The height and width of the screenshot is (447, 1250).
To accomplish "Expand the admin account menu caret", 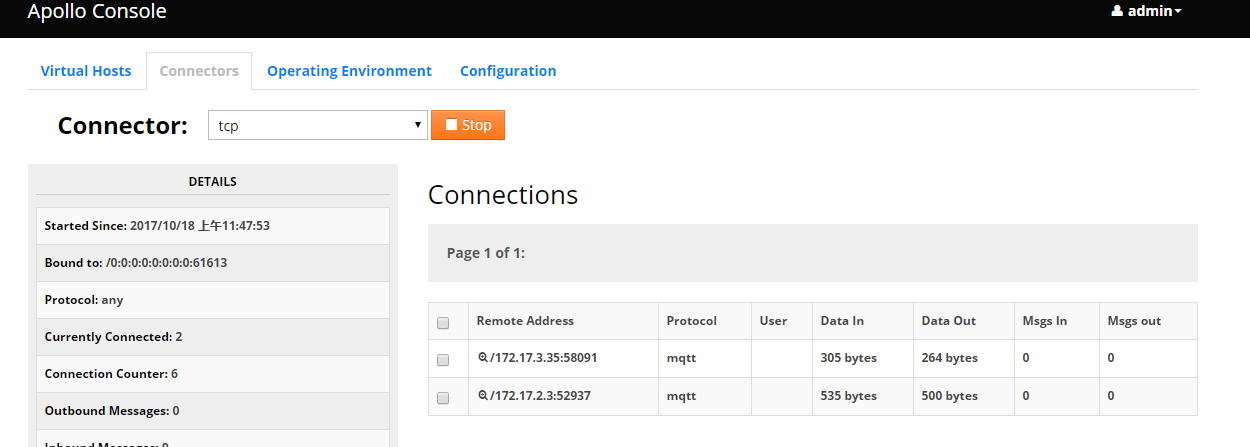I will pyautogui.click(x=1178, y=12).
